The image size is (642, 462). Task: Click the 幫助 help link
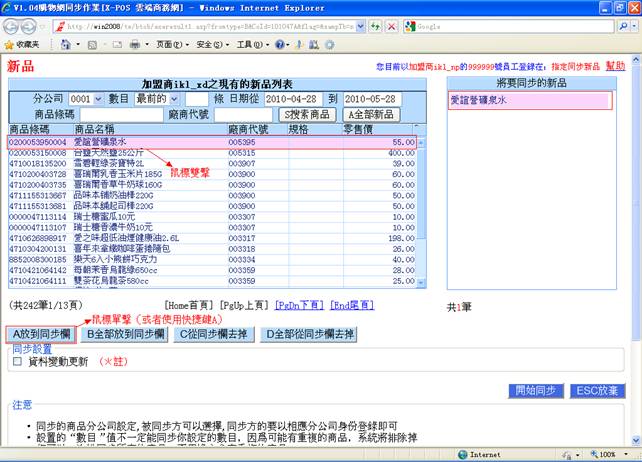615,65
